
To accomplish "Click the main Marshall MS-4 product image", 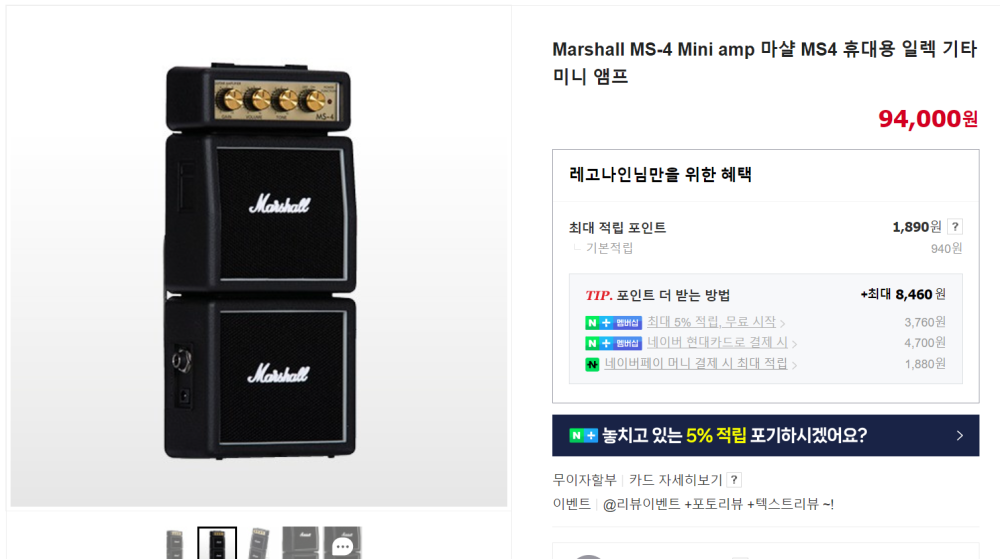I will pyautogui.click(x=259, y=257).
